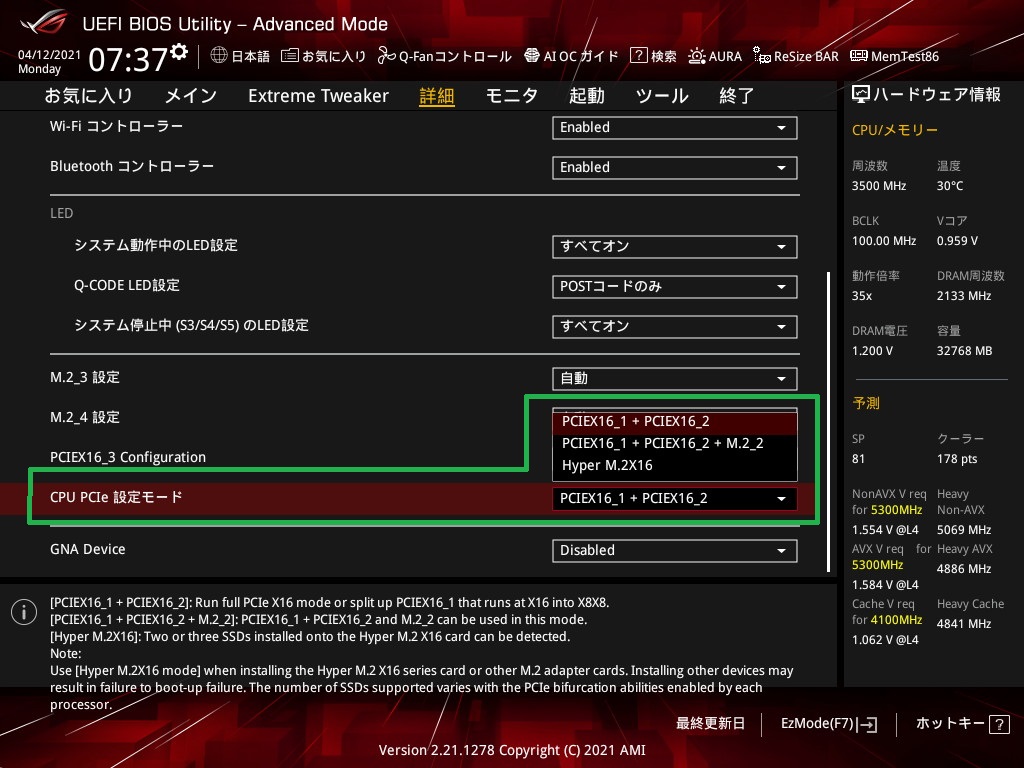Switch to メイン tab

click(x=191, y=96)
